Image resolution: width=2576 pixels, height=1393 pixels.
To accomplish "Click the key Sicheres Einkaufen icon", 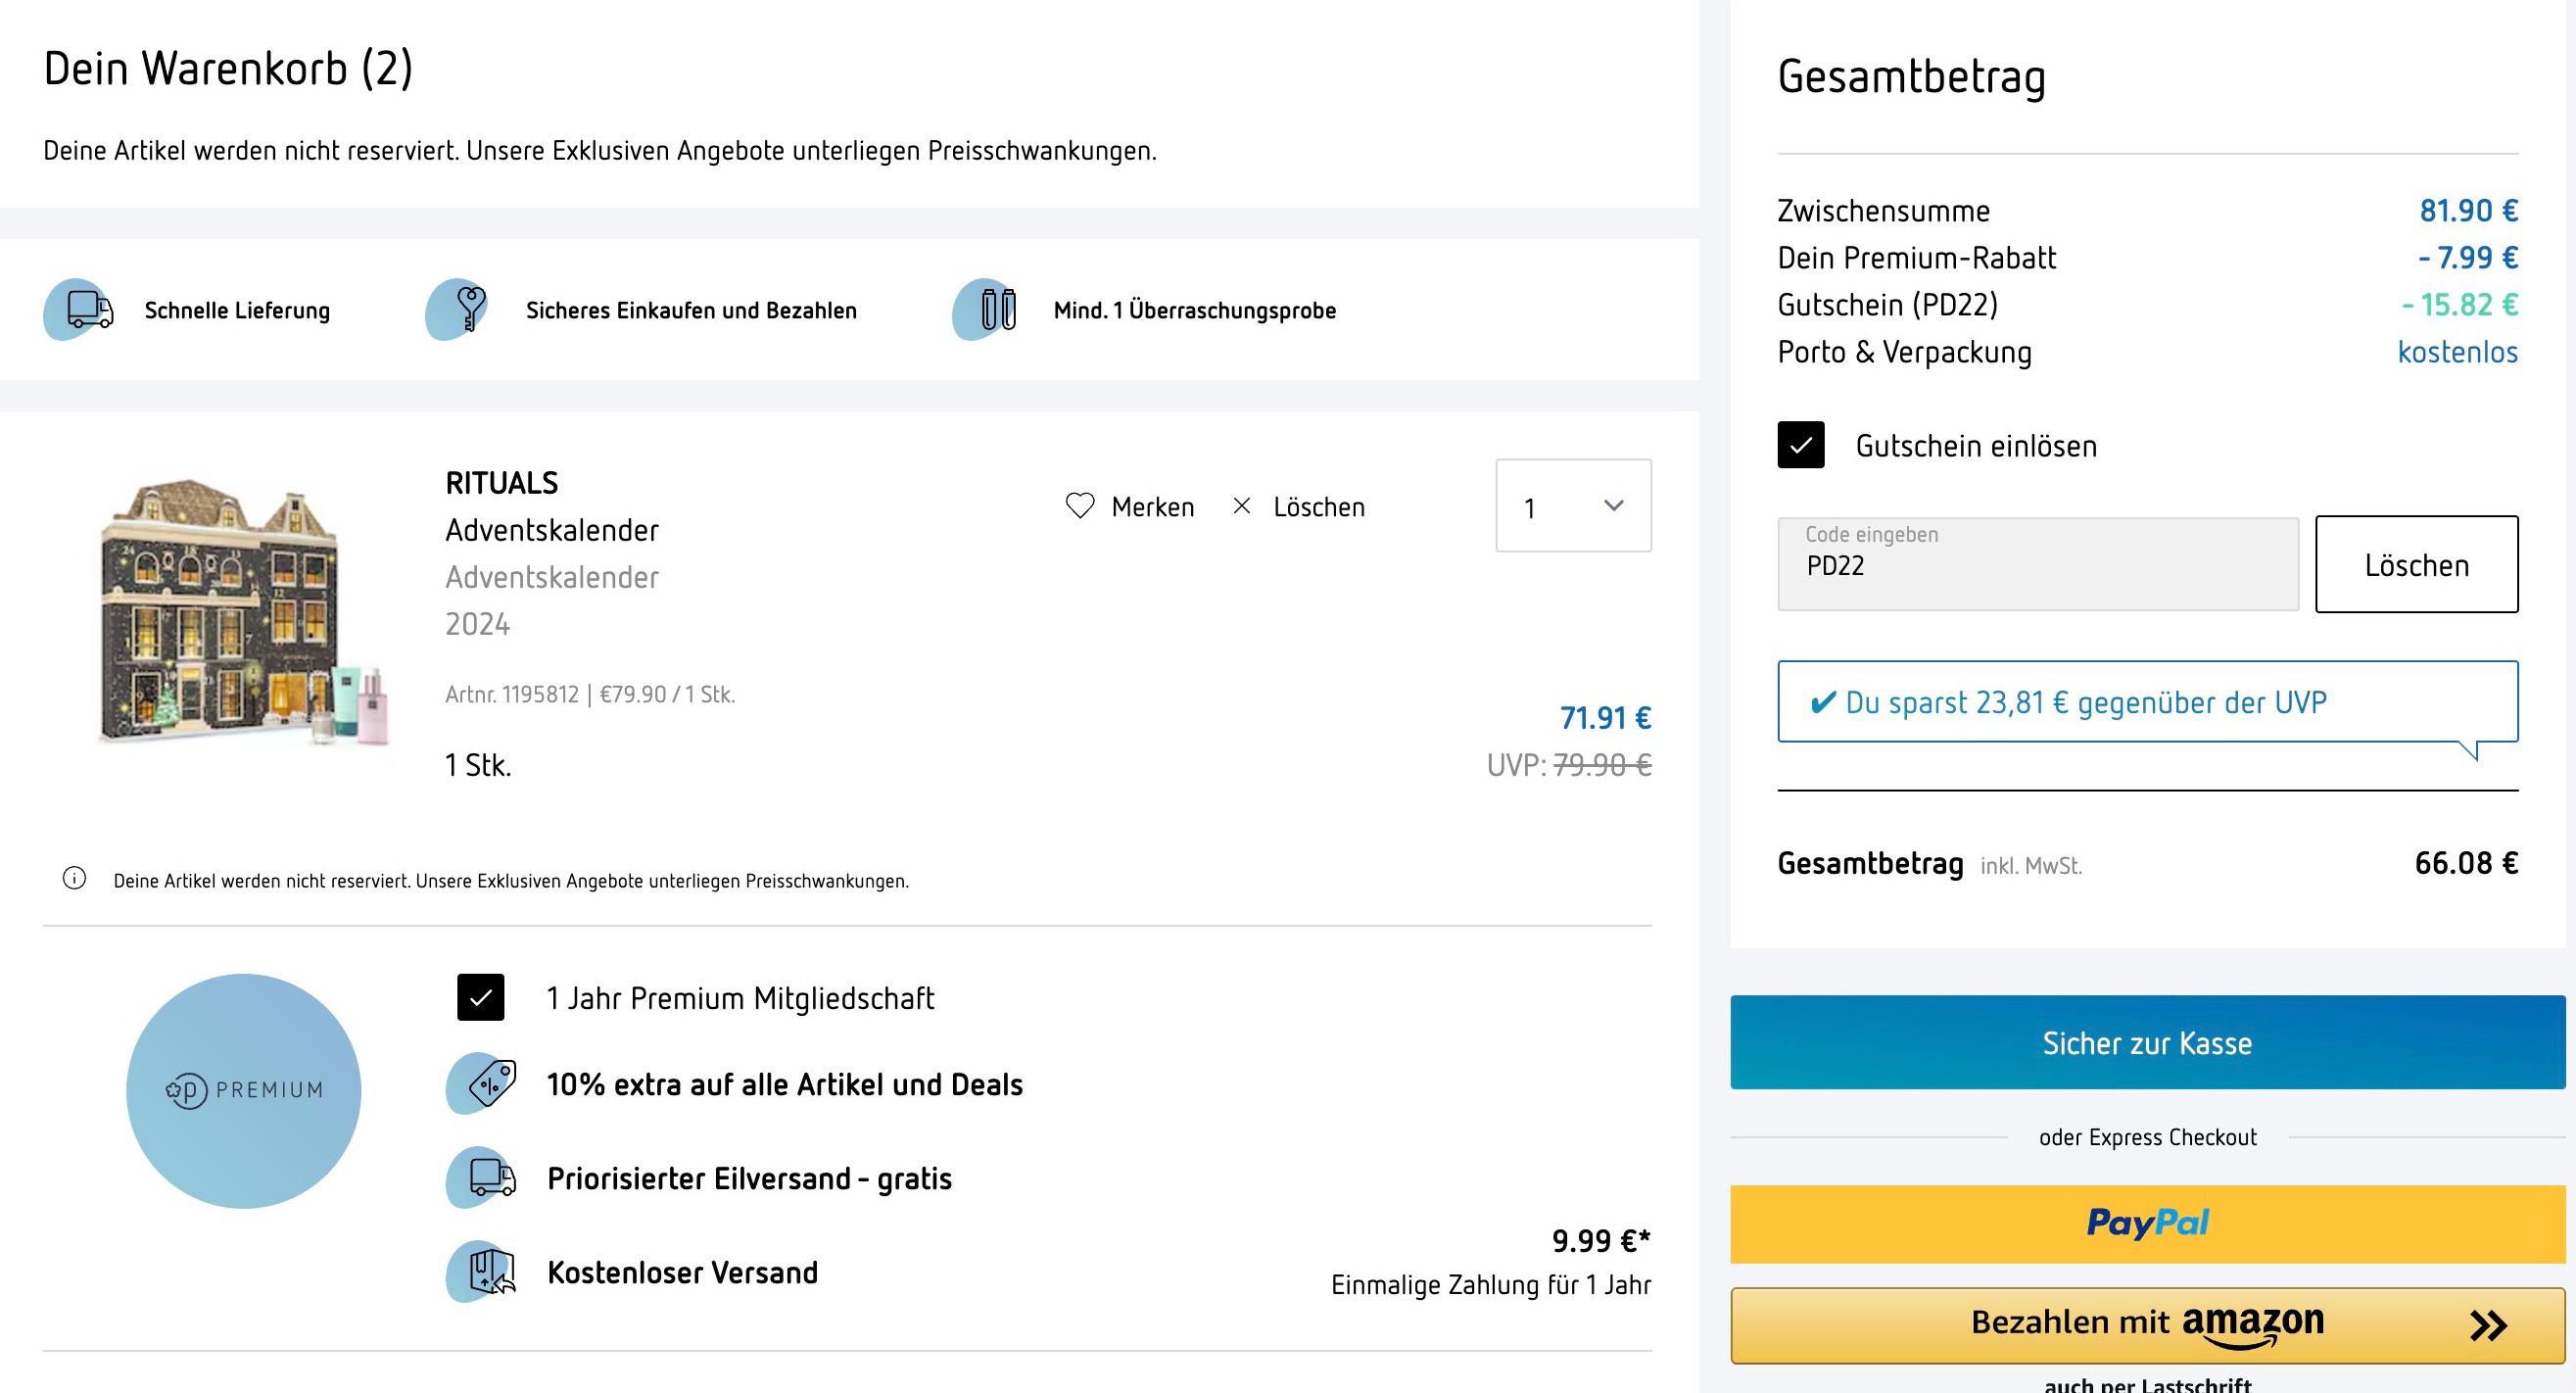I will pos(461,310).
